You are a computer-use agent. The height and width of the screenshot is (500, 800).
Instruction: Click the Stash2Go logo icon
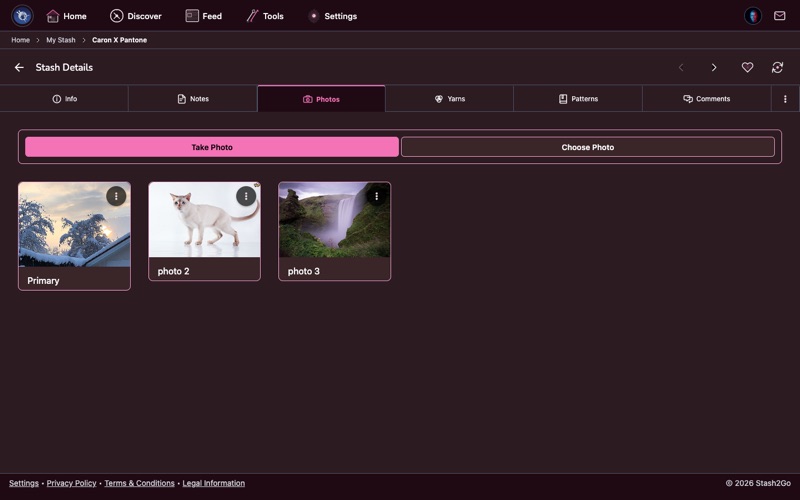click(x=22, y=16)
